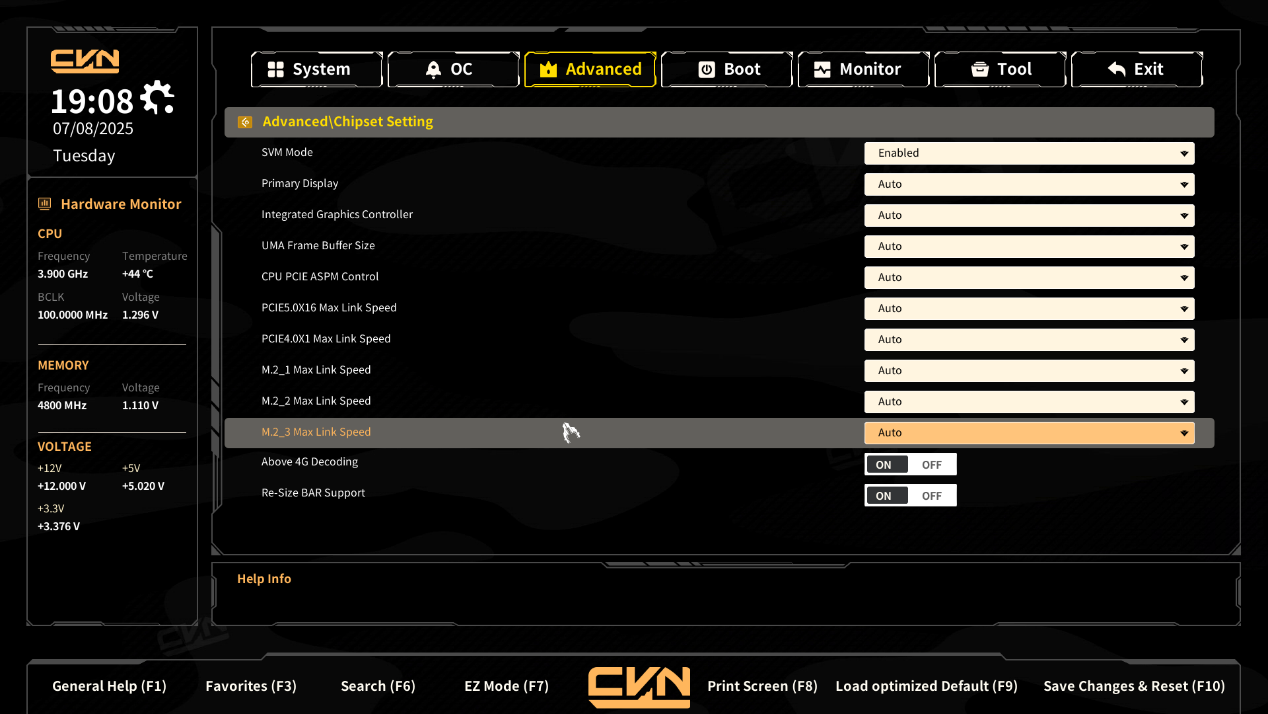Click the settings gear icon beside the clock
Image resolution: width=1268 pixels, height=714 pixels.
[157, 97]
